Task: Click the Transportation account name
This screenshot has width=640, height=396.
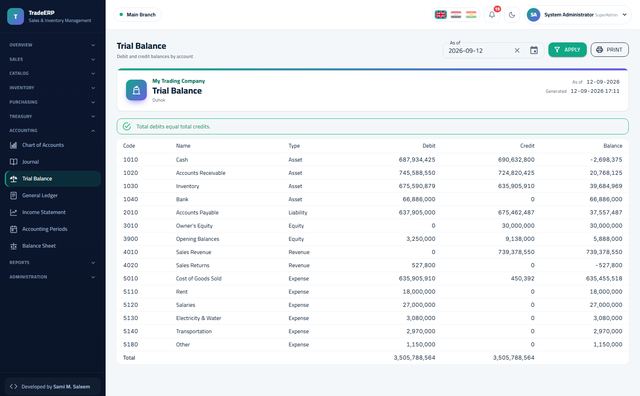Action: [x=194, y=331]
